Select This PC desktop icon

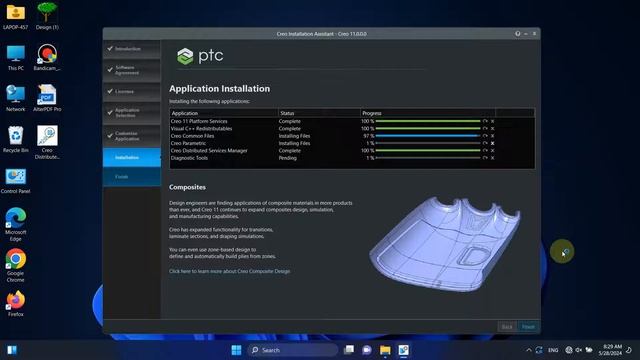tap(16, 58)
